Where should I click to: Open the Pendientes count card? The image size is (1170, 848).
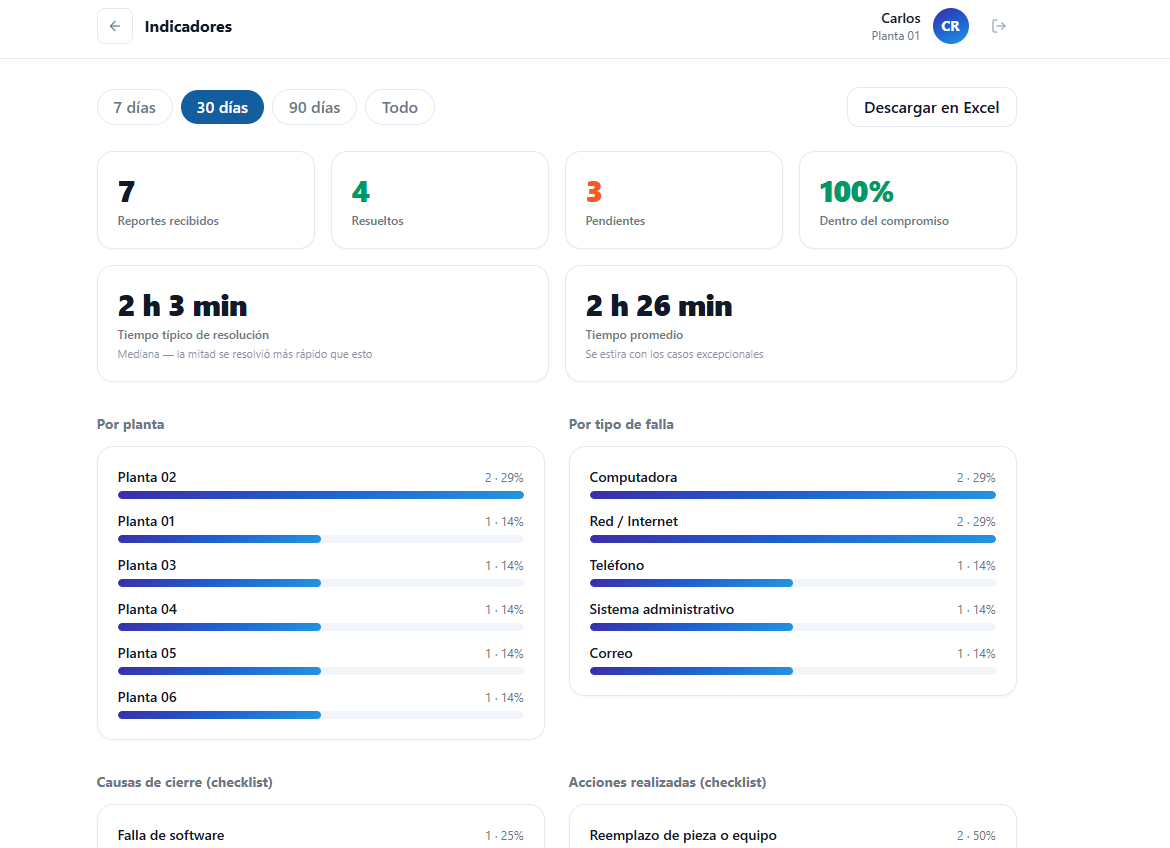click(x=674, y=200)
